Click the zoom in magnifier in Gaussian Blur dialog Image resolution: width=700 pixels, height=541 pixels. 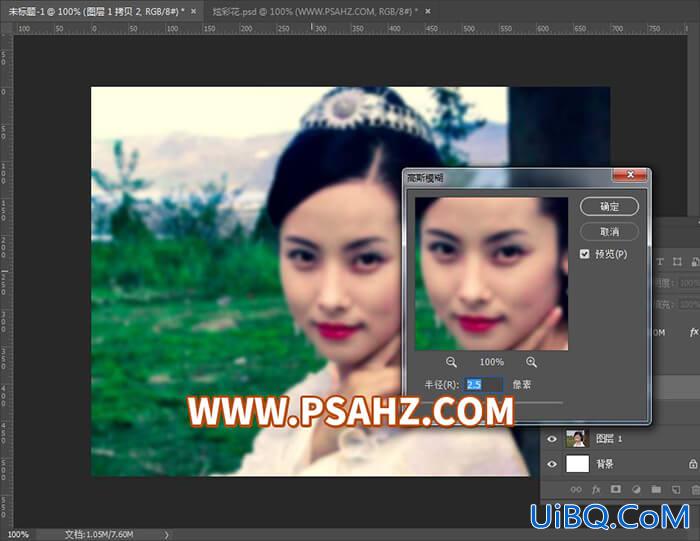point(531,362)
